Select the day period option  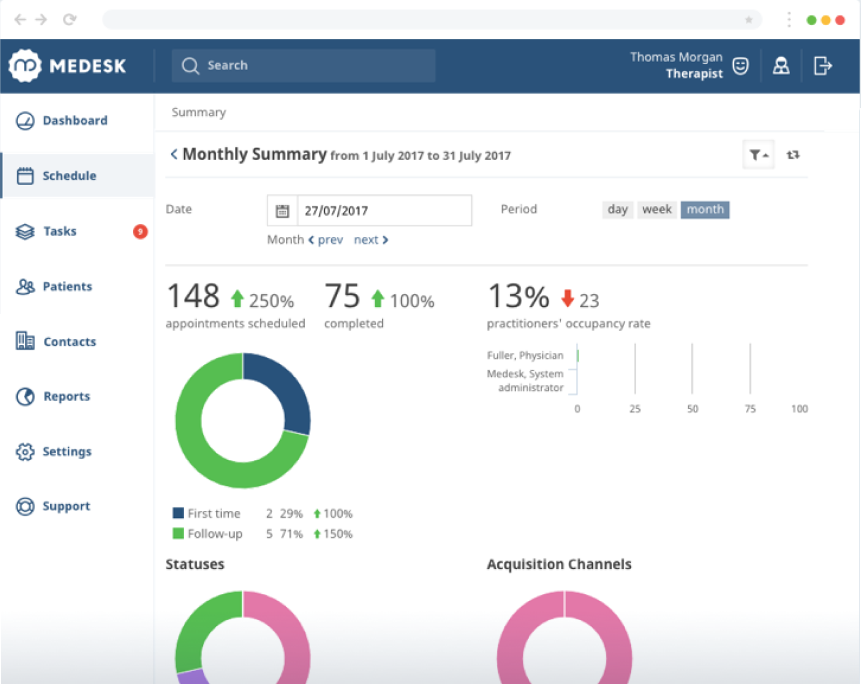[x=617, y=210]
